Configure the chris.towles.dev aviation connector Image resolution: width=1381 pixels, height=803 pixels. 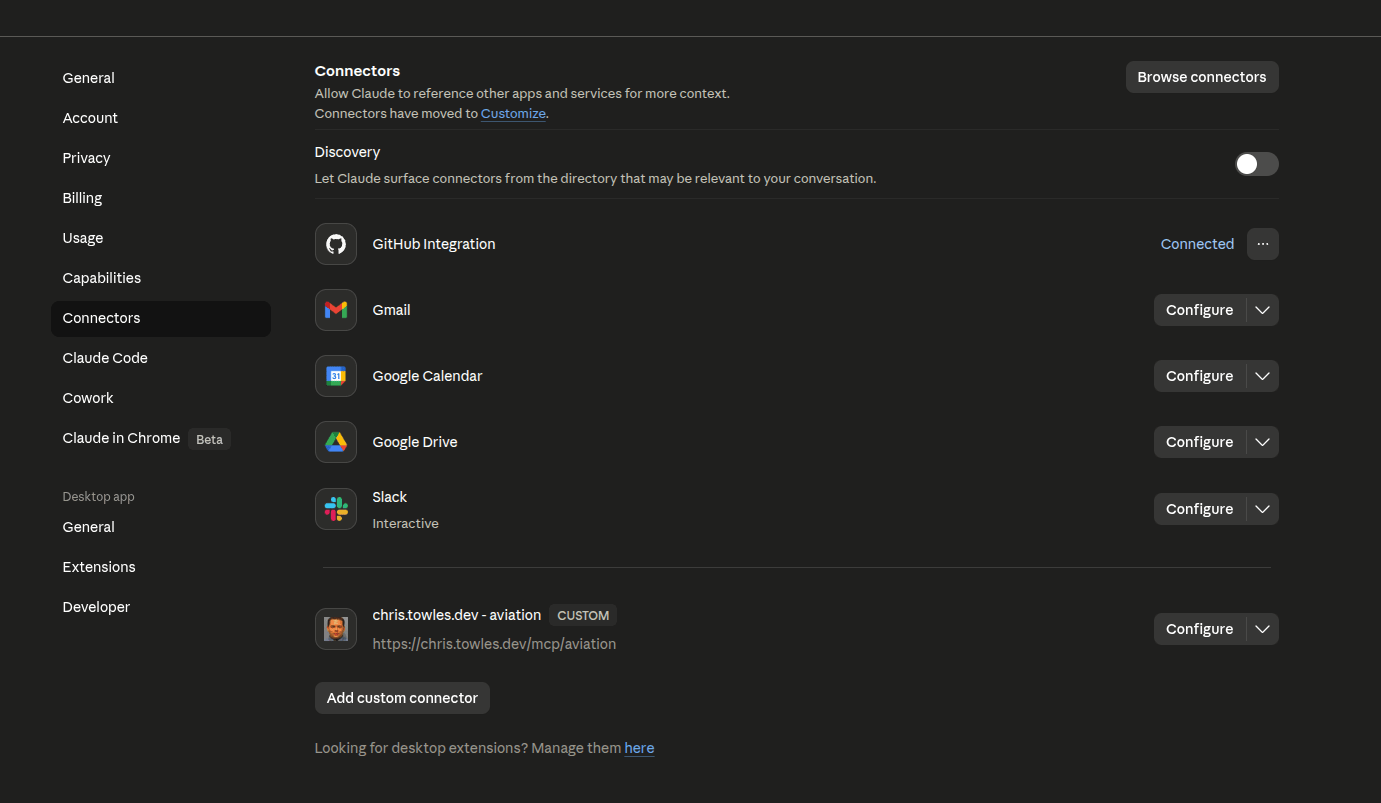click(1200, 629)
